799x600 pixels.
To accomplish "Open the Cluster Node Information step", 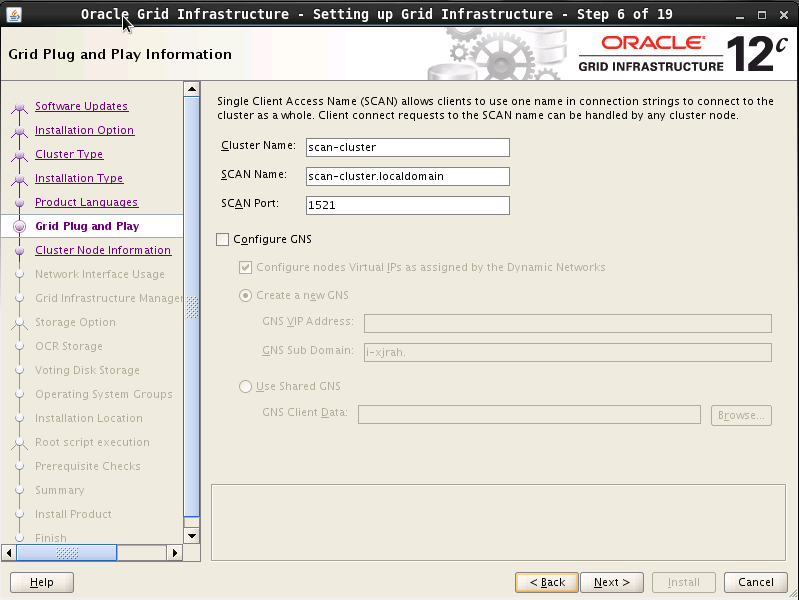I will pyautogui.click(x=102, y=251).
